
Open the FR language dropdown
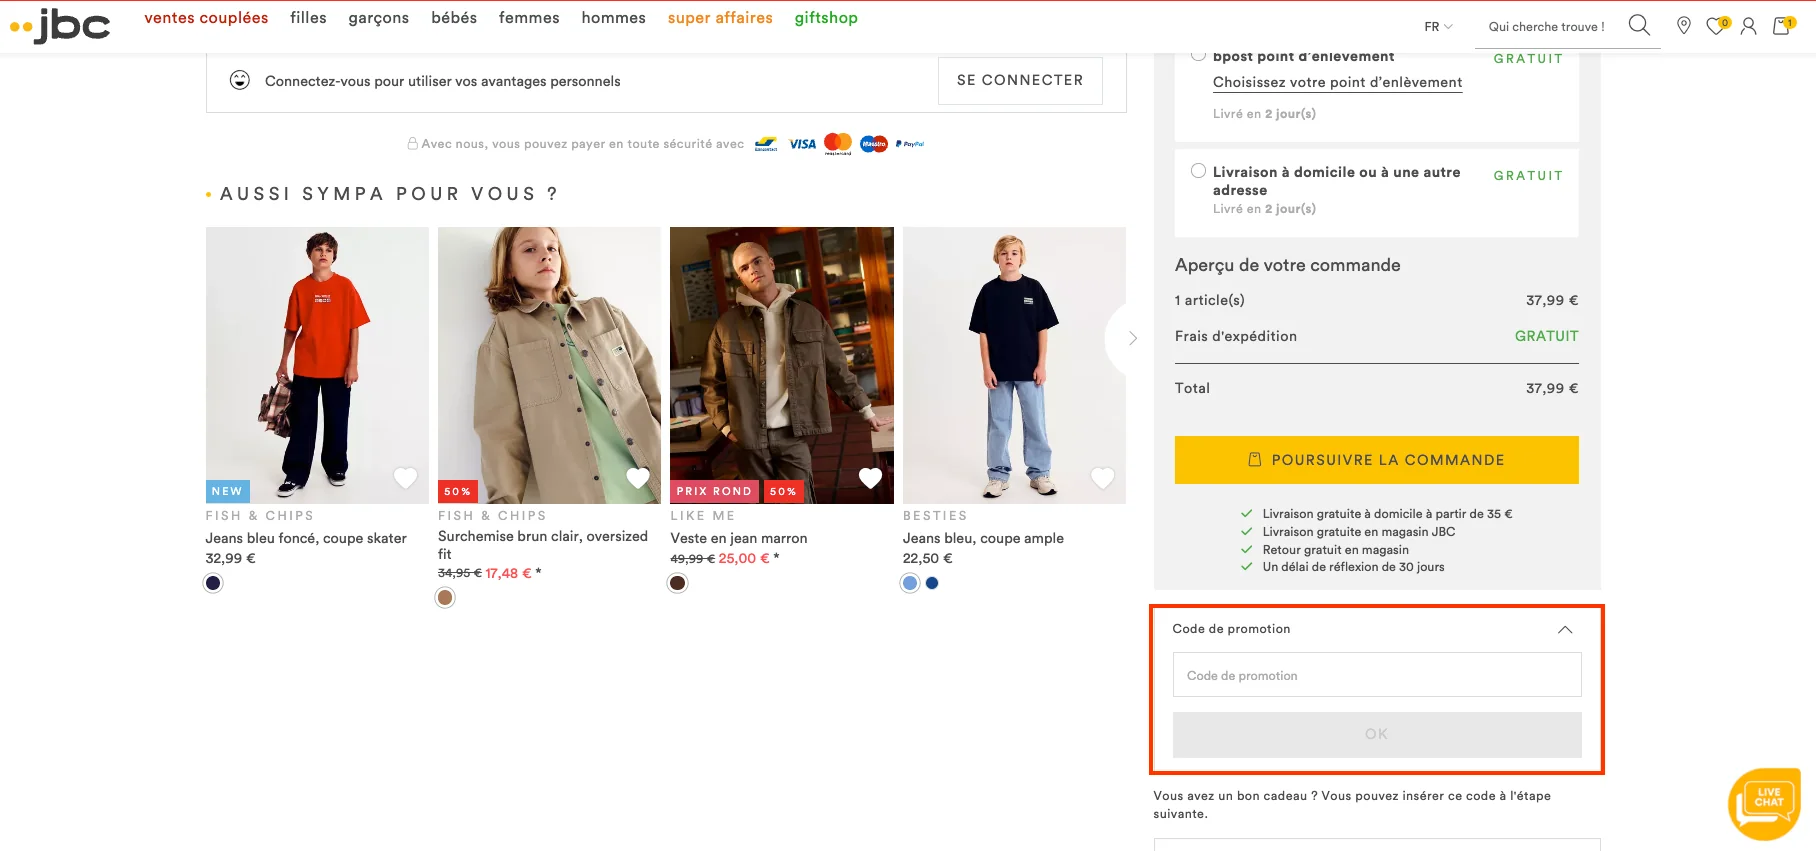[x=1438, y=27]
